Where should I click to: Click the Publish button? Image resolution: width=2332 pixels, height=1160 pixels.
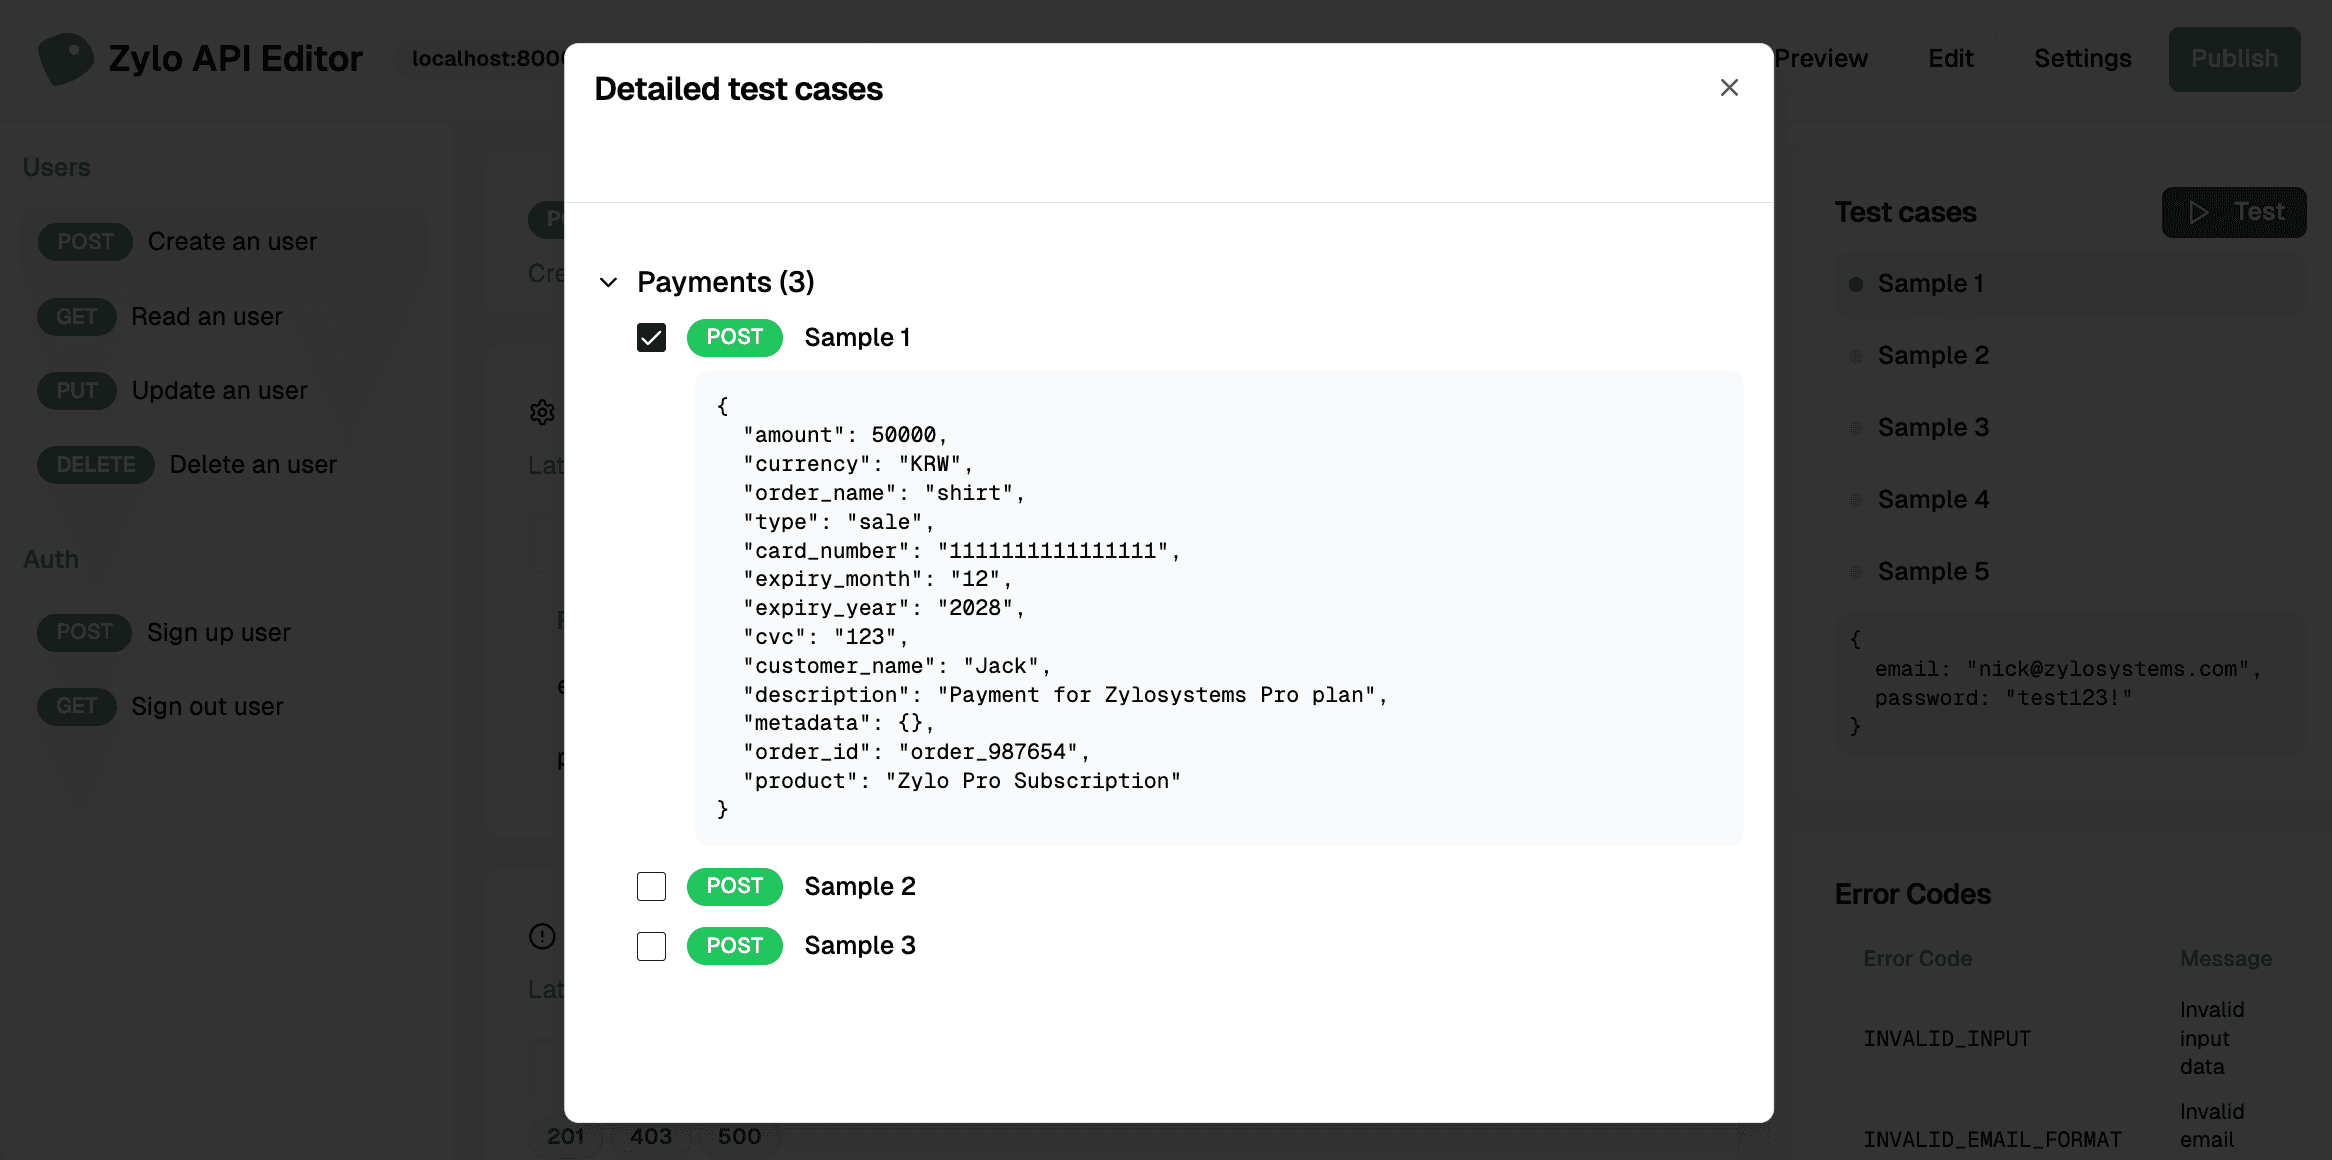tap(2234, 59)
